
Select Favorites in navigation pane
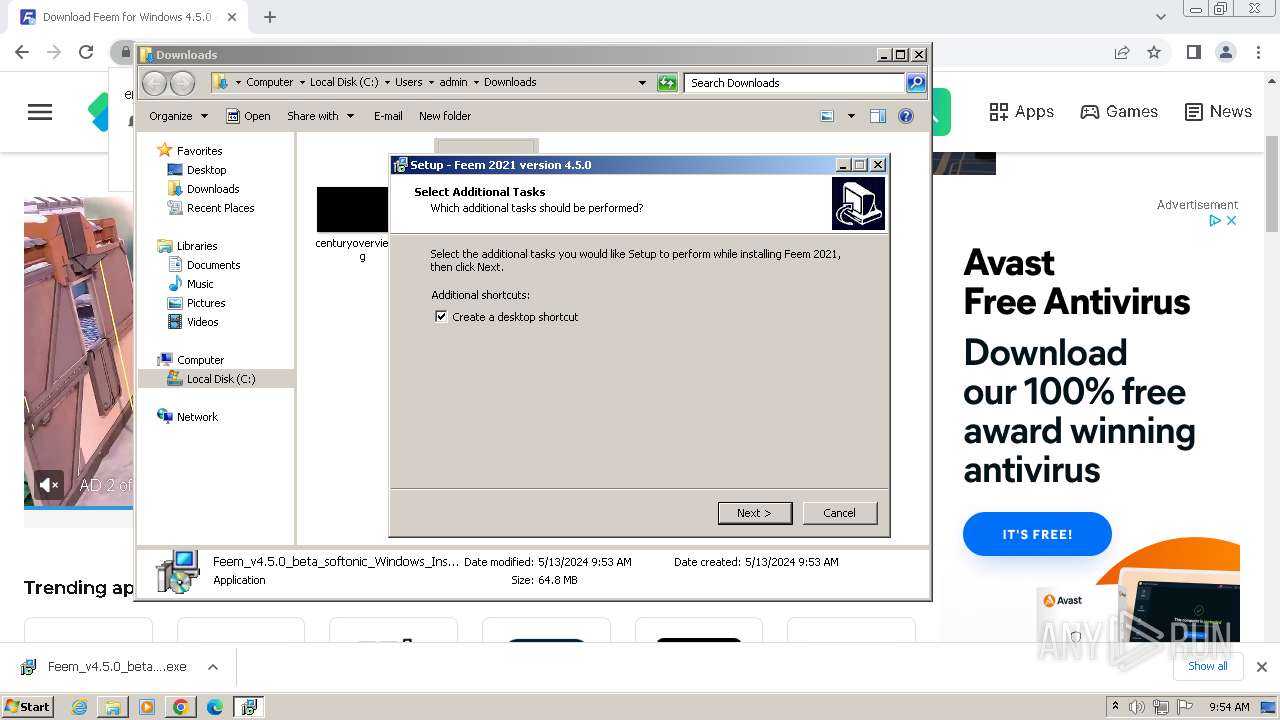[199, 151]
